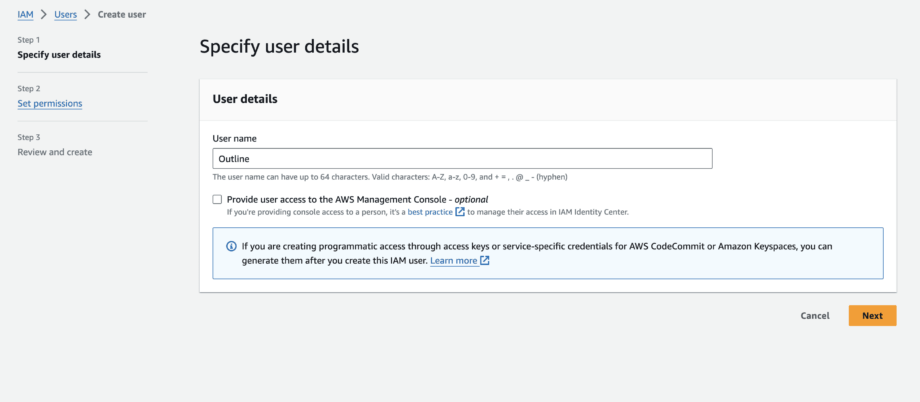This screenshot has height=402, width=920.
Task: Click the info icon in blue notice
Action: 231,246
